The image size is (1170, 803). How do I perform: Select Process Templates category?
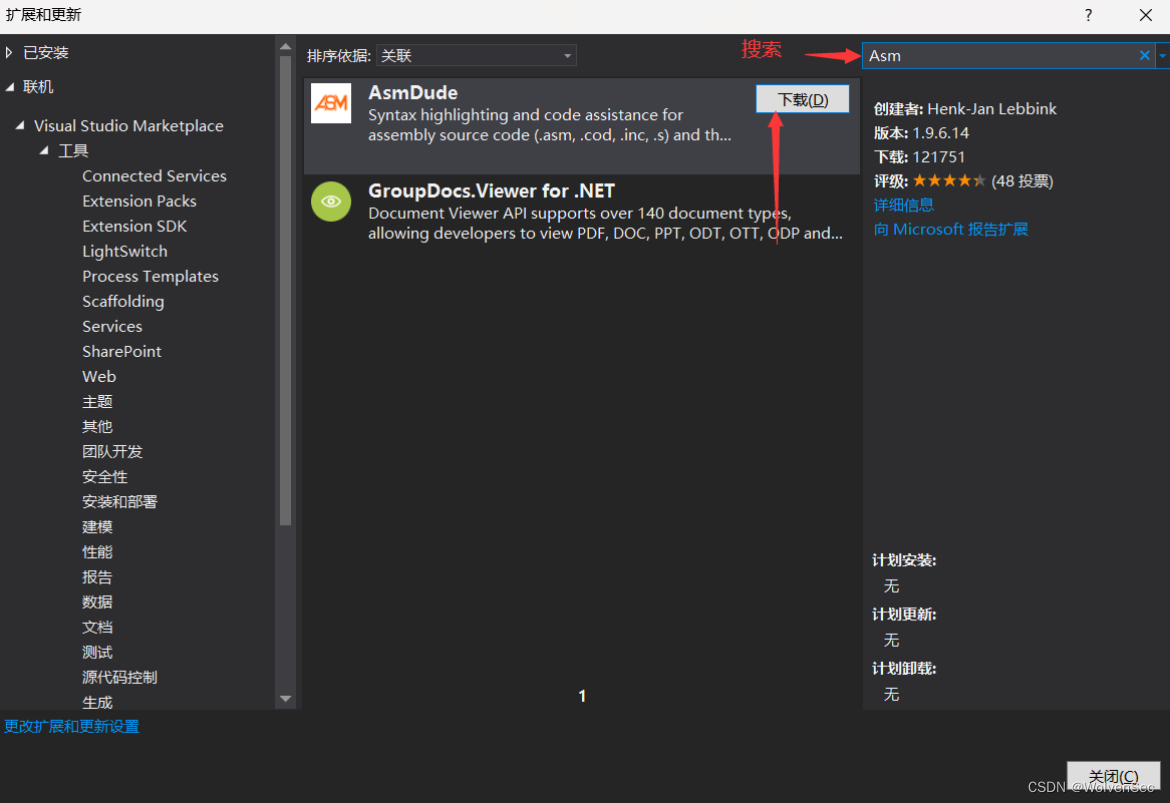150,276
